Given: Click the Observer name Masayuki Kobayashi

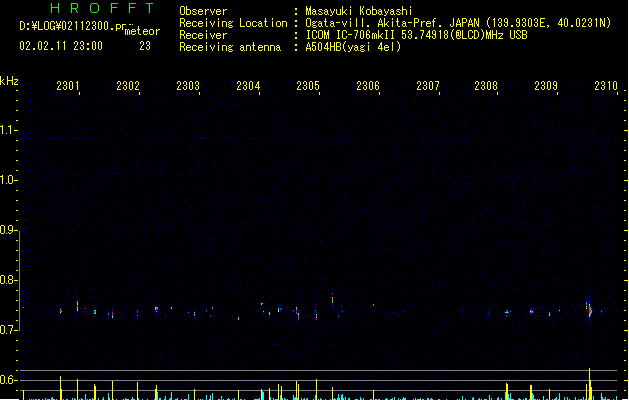Looking at the screenshot, I should (359, 11).
